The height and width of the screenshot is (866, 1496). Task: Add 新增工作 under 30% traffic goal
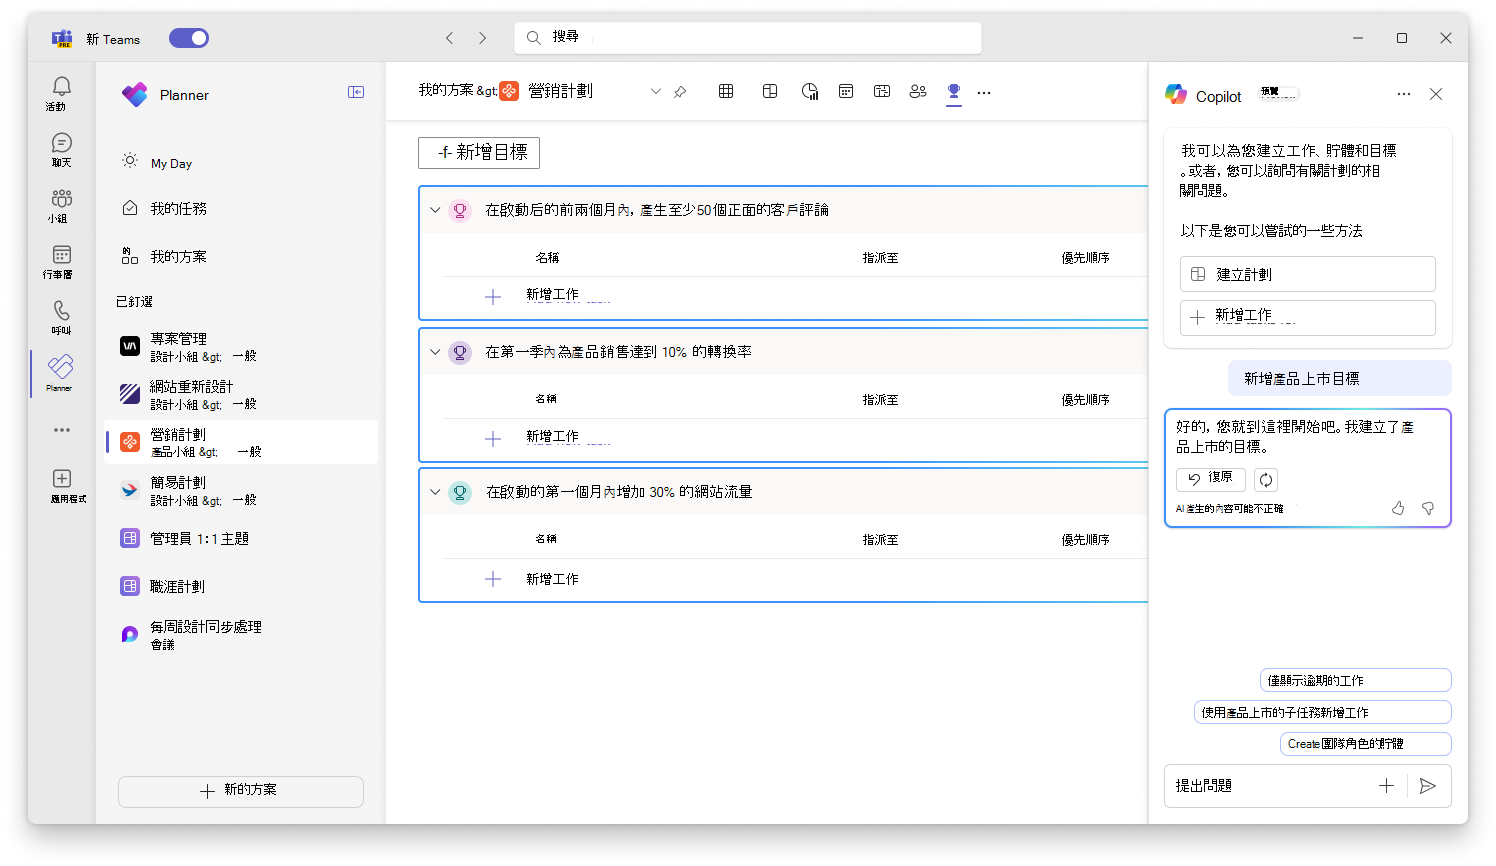(552, 579)
